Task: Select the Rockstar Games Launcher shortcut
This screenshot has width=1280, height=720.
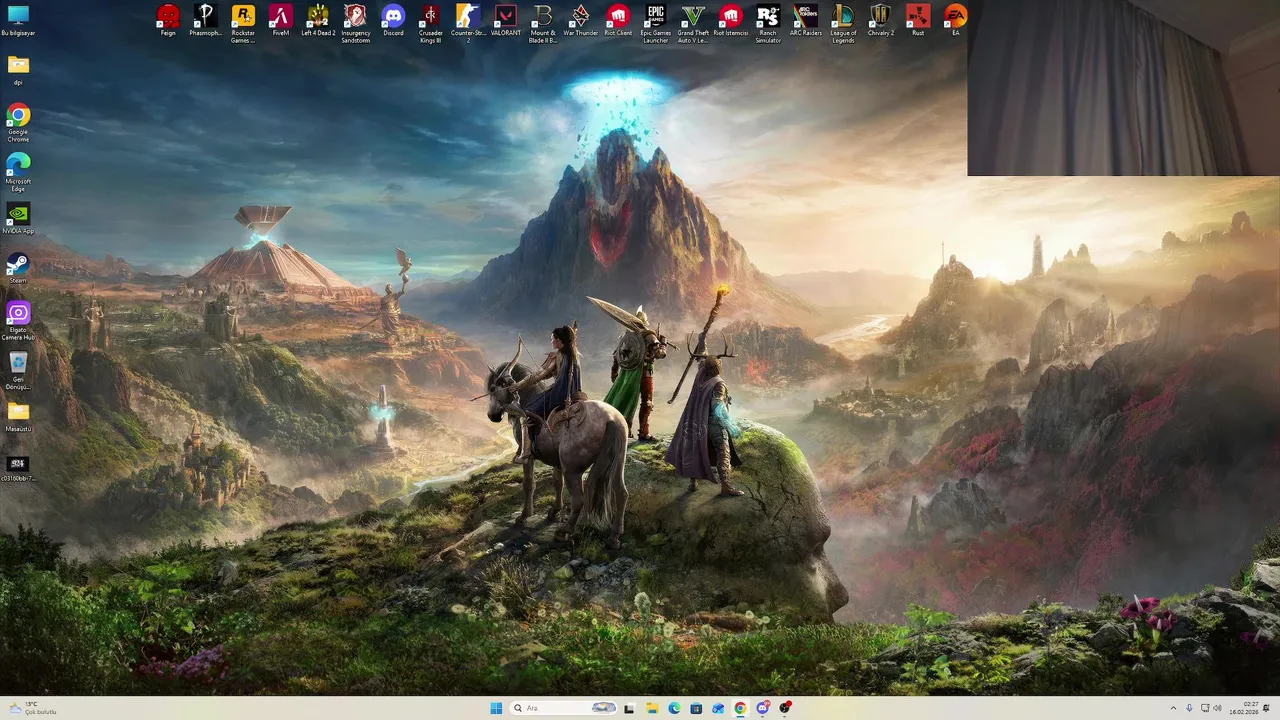Action: tap(243, 23)
